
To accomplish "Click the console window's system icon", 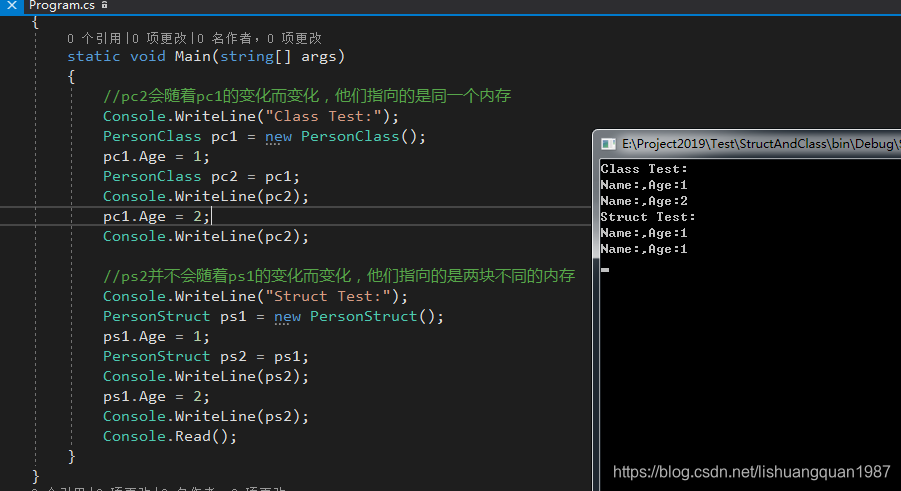I will [607, 144].
